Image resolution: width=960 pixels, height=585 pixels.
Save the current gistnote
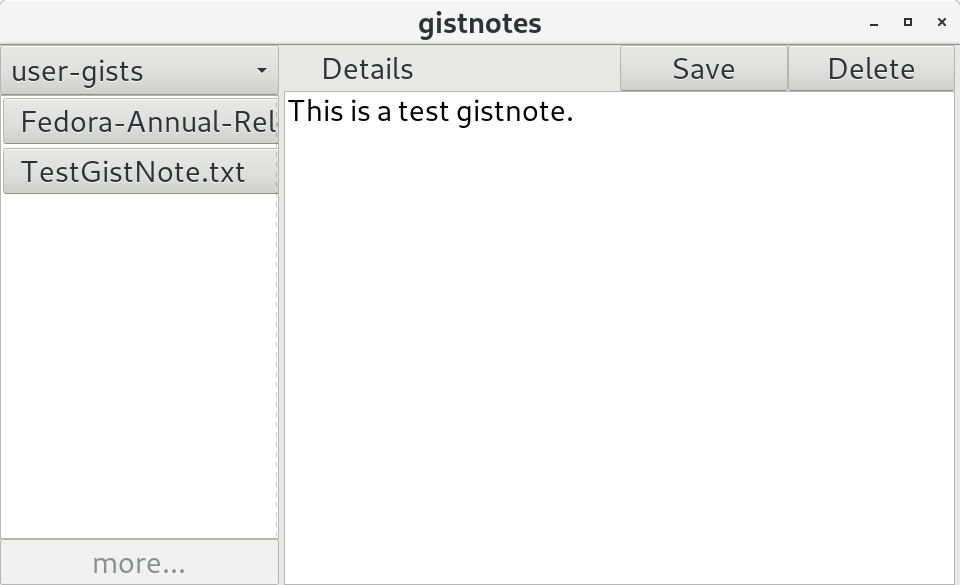point(704,68)
